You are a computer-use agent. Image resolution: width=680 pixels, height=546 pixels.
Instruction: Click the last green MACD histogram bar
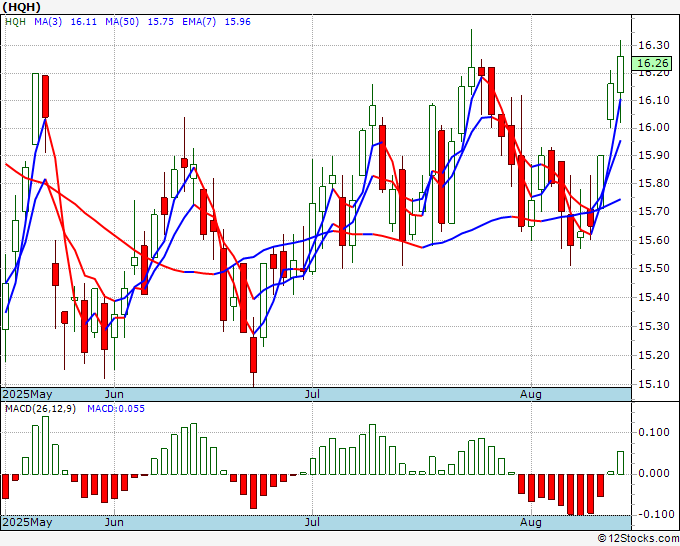point(621,463)
